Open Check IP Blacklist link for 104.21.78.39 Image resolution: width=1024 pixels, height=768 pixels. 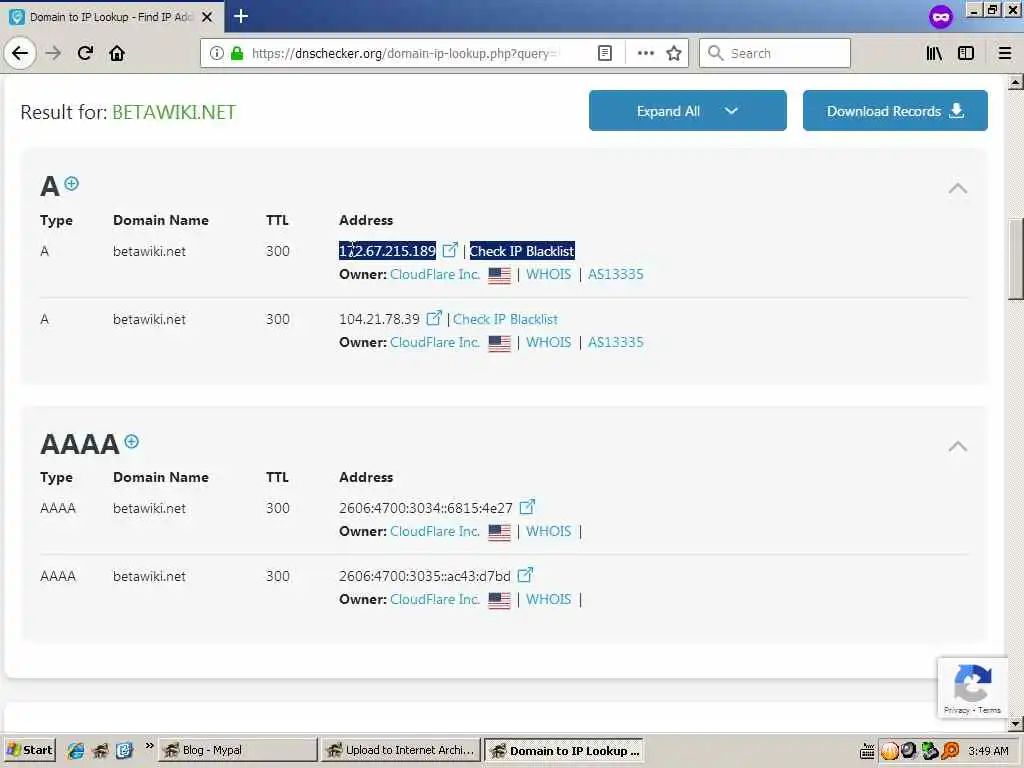[x=505, y=319]
